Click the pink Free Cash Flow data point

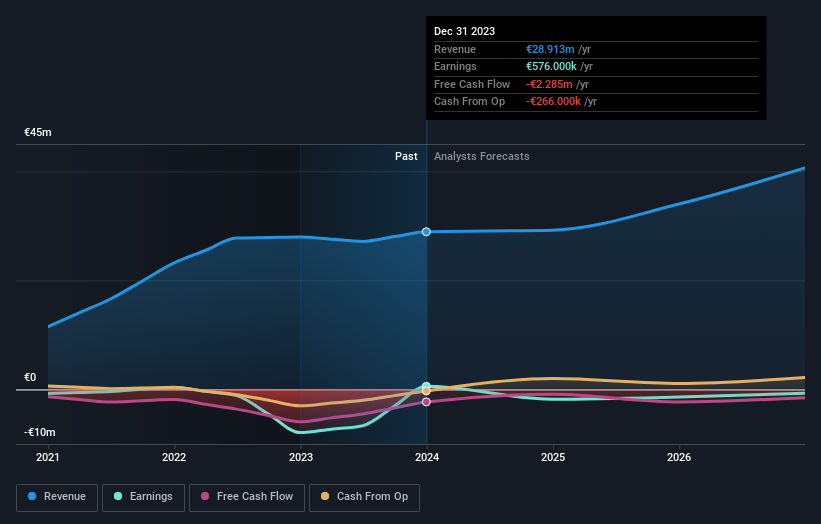[x=426, y=402]
